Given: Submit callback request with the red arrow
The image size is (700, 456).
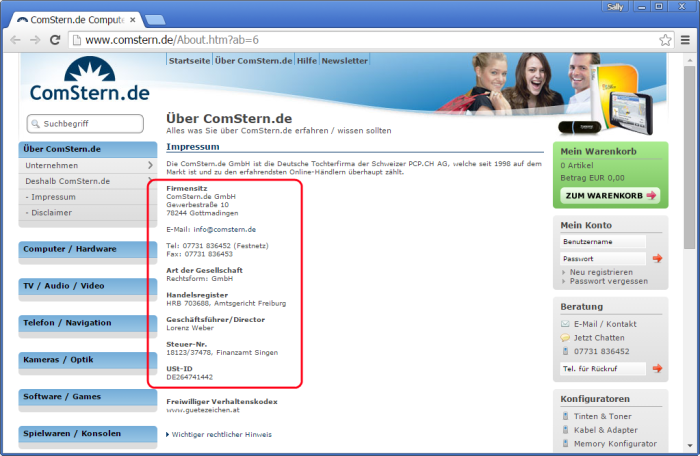Looking at the screenshot, I should [657, 368].
